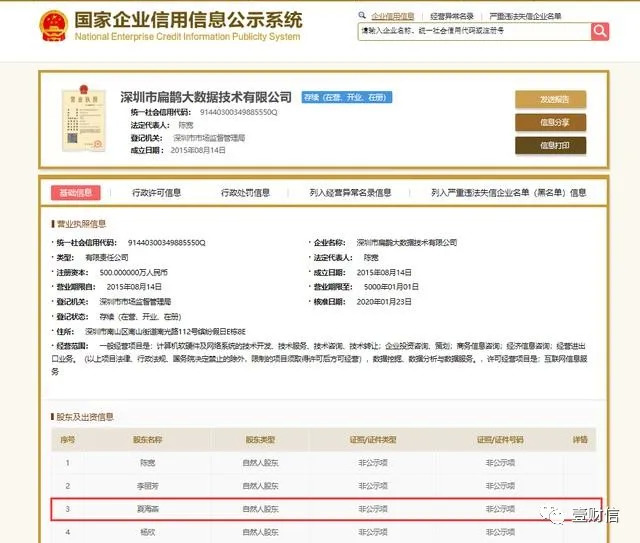Click shareholder name in row 4
Image resolution: width=640 pixels, height=543 pixels.
tap(147, 532)
